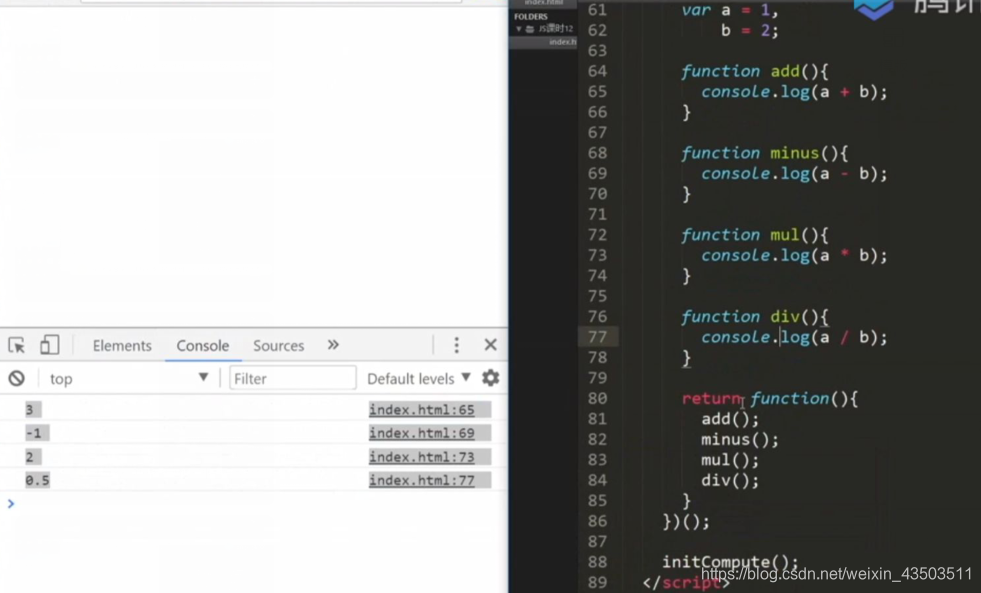The height and width of the screenshot is (593, 981).
Task: Switch to the Elements tab
Action: [122, 345]
